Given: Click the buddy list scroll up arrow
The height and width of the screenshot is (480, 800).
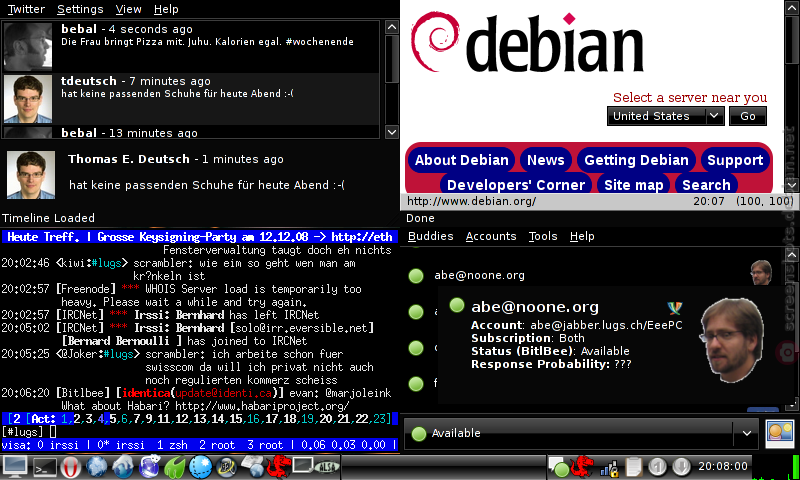Looking at the screenshot, I should [792, 254].
